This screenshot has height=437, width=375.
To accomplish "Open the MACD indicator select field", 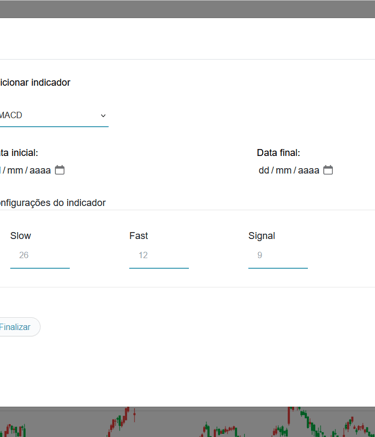I will click(x=53, y=116).
